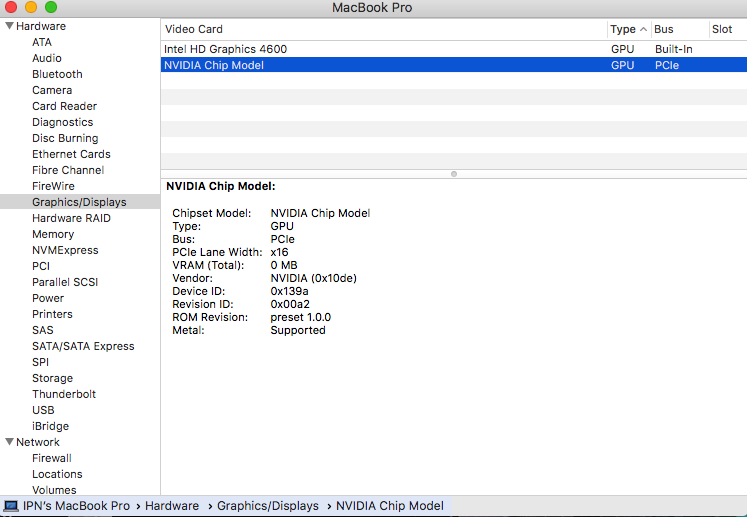Go to IPN's MacBook Pro in path bar
Image resolution: width=747 pixels, height=517 pixels.
coord(76,506)
